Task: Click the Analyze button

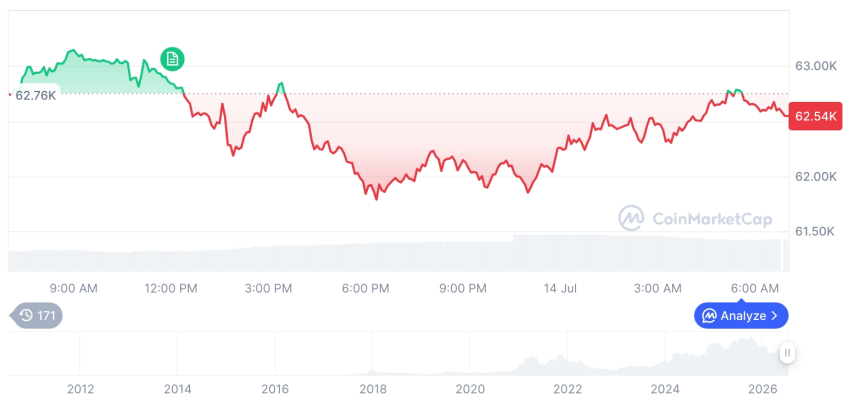Action: [x=741, y=315]
